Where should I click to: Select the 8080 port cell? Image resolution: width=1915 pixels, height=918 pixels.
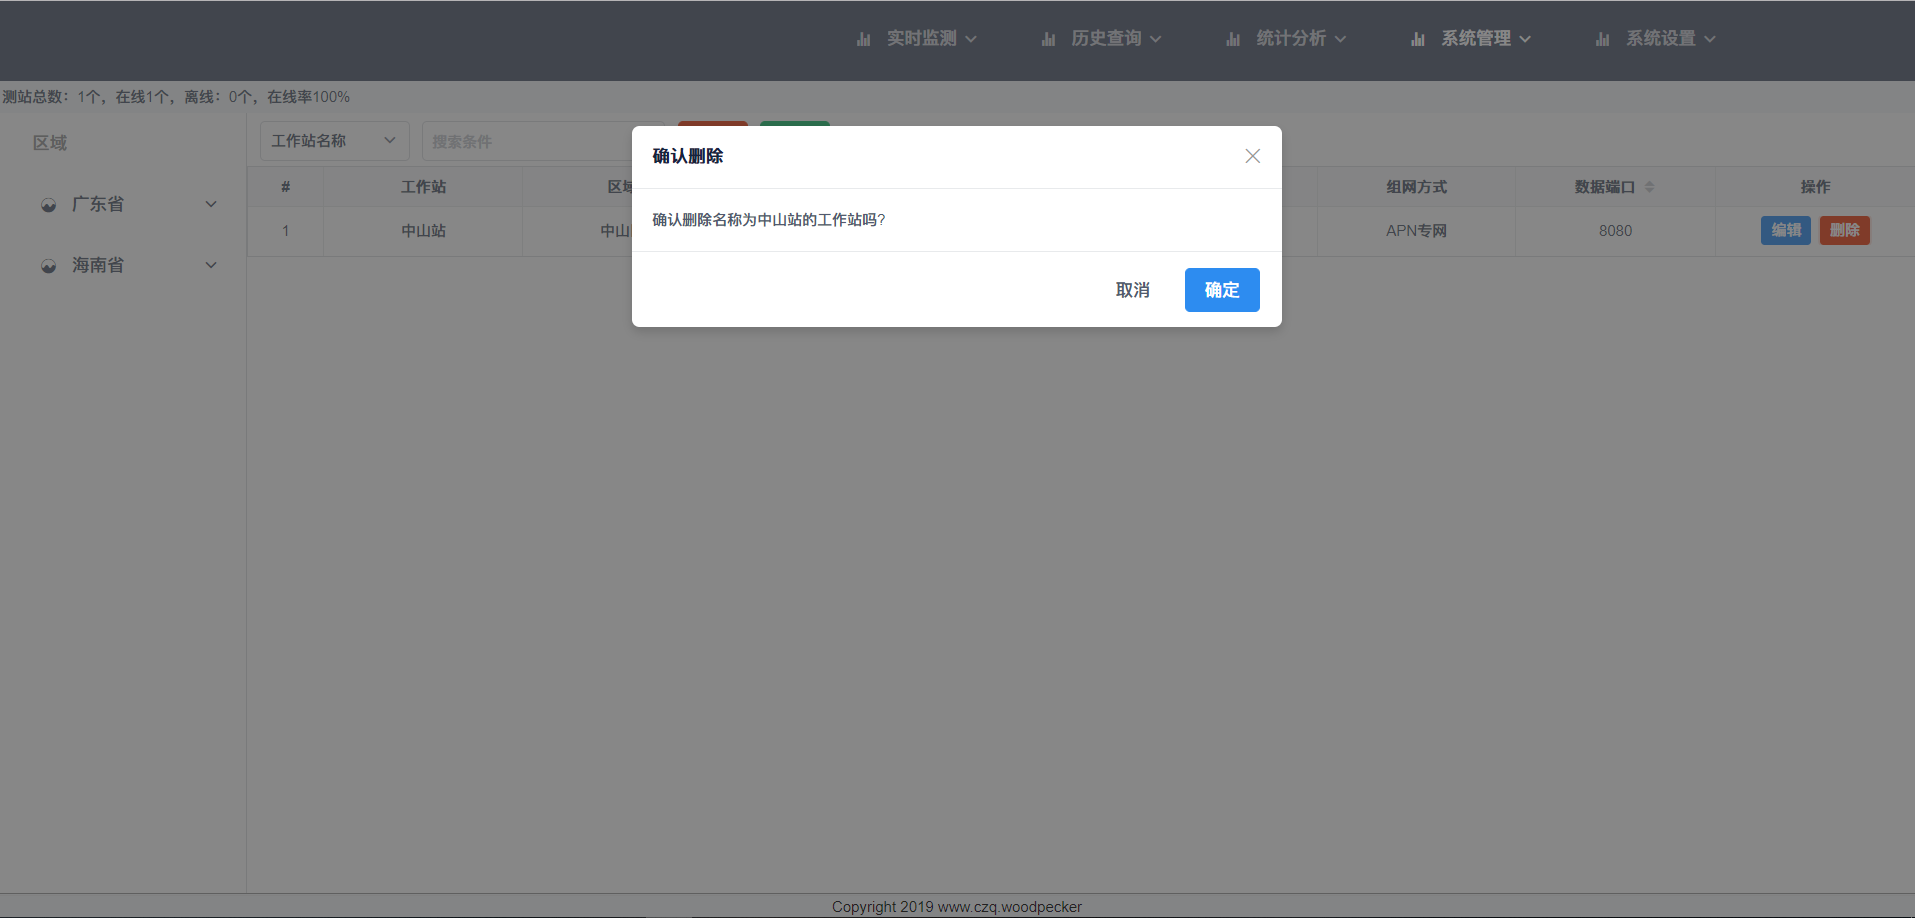click(x=1615, y=231)
